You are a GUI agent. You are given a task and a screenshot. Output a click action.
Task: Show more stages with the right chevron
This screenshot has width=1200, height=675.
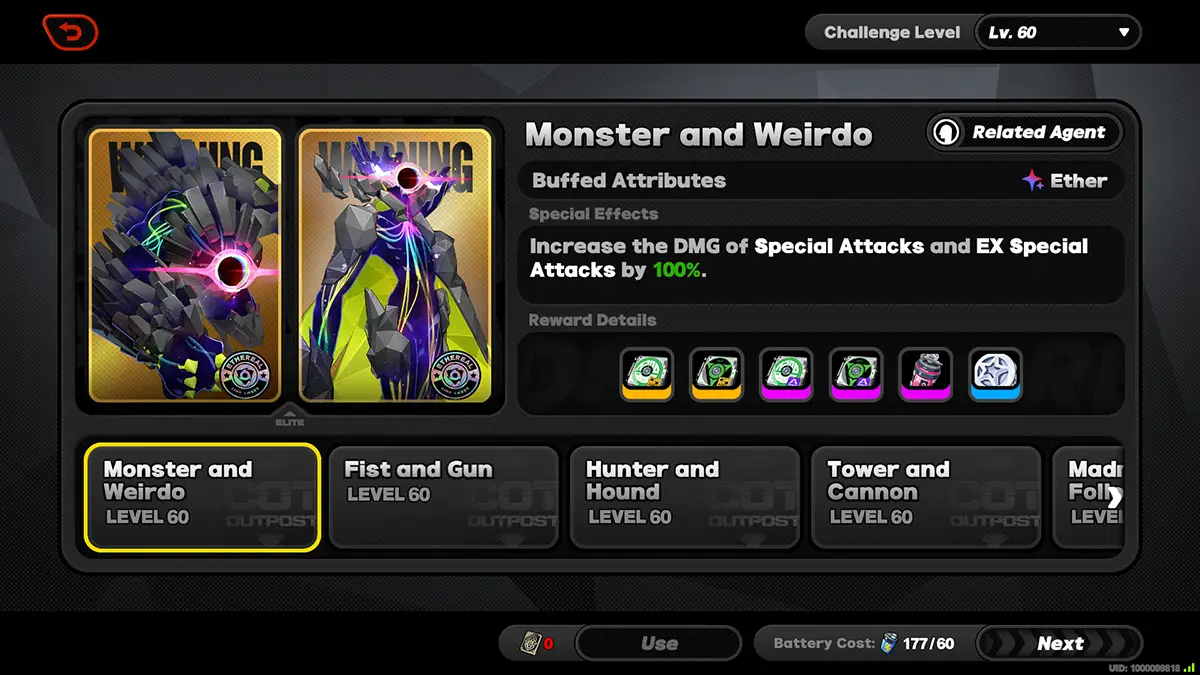tap(1114, 497)
